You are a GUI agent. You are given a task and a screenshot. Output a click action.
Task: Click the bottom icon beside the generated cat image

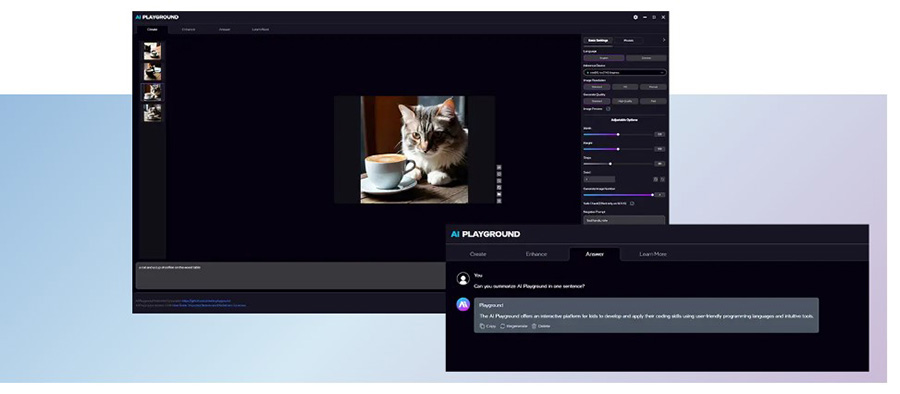point(499,201)
